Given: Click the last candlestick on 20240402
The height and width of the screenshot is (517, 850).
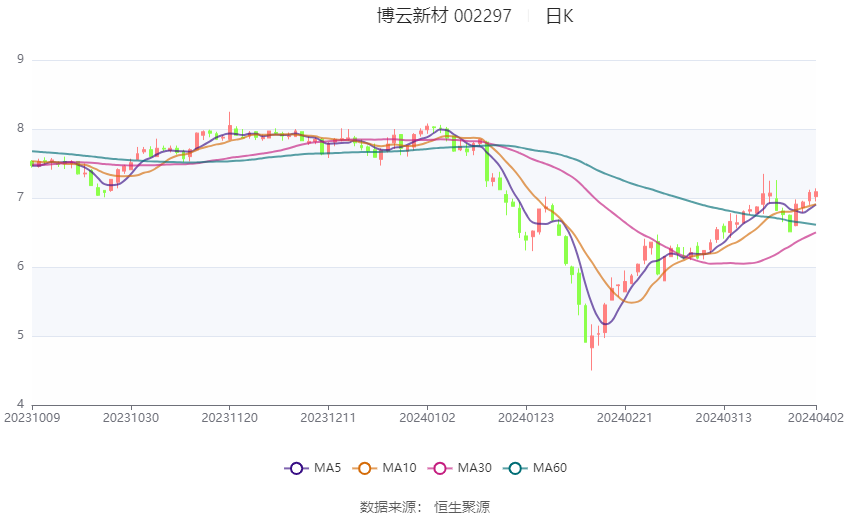Looking at the screenshot, I should (816, 195).
